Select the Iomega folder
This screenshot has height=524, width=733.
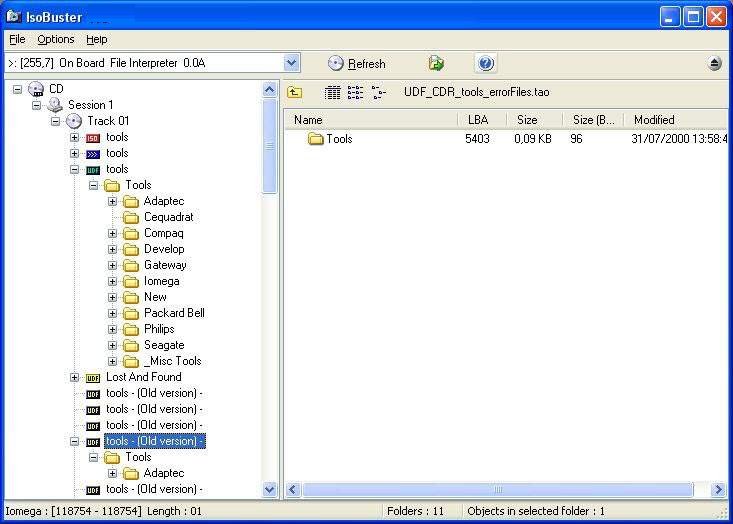pos(162,281)
